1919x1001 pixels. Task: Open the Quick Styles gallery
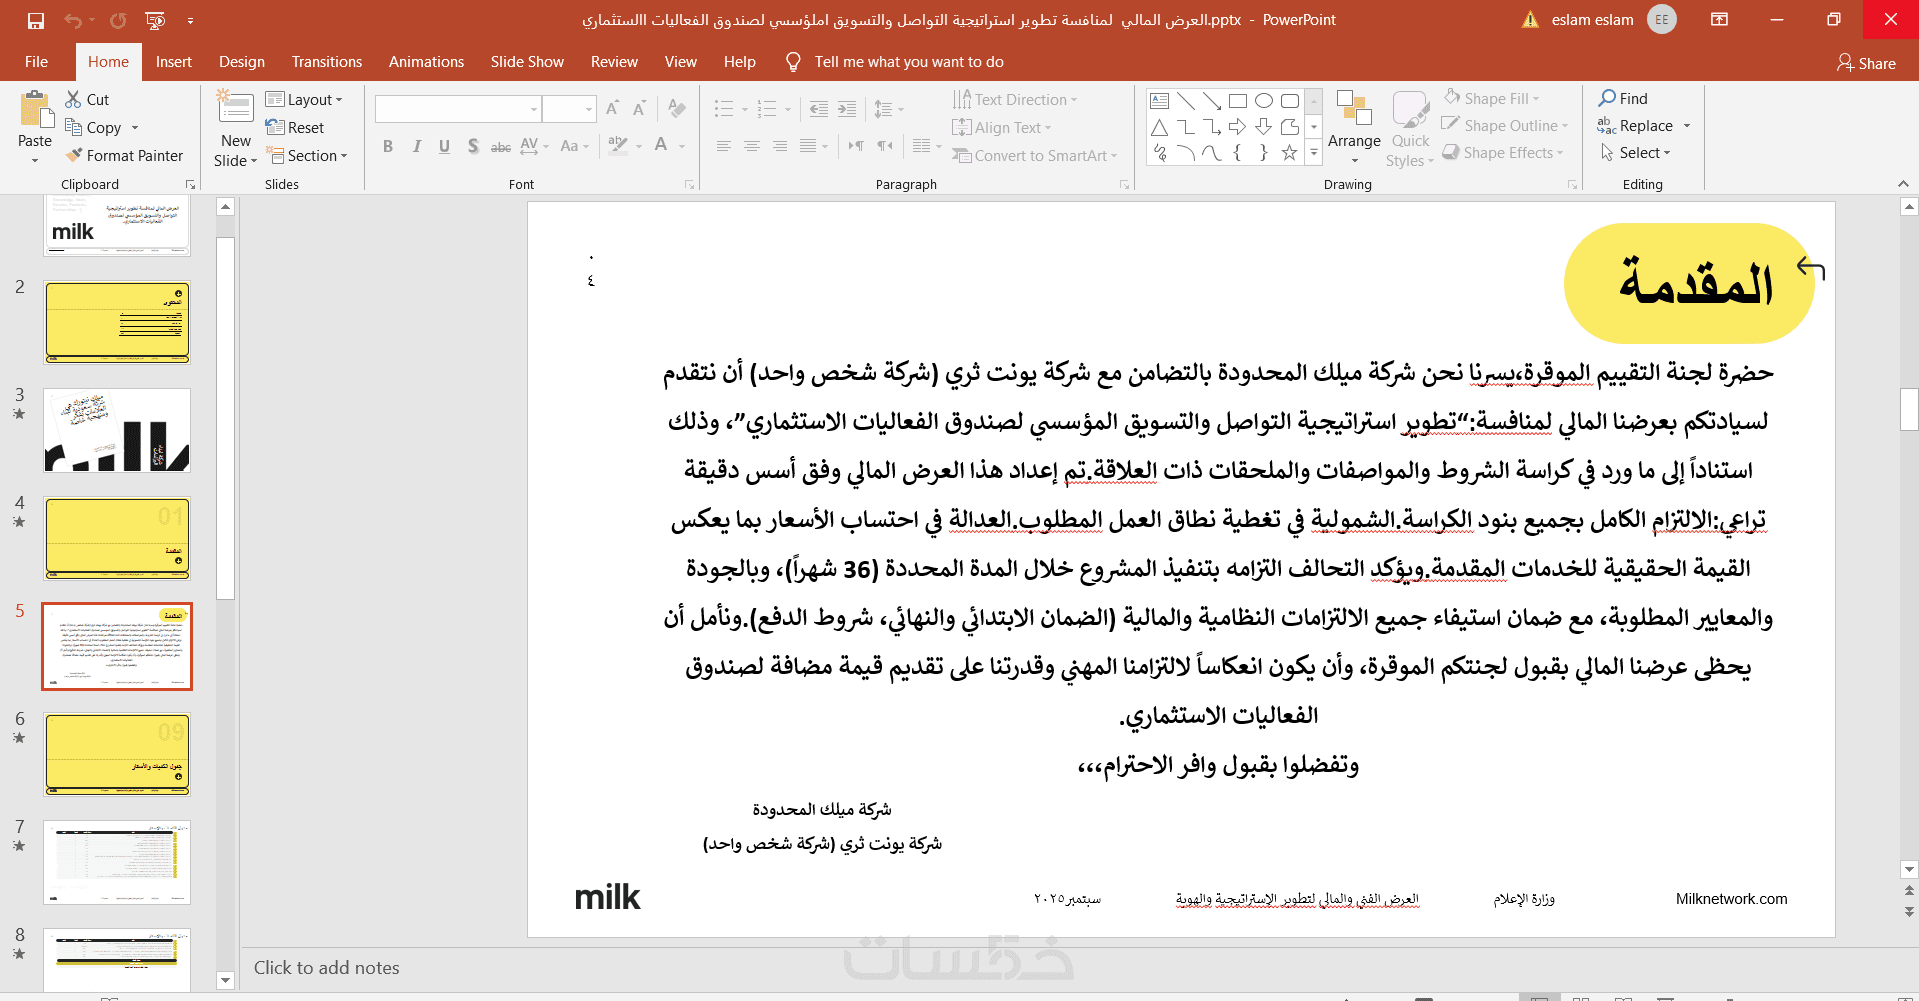coord(1410,128)
